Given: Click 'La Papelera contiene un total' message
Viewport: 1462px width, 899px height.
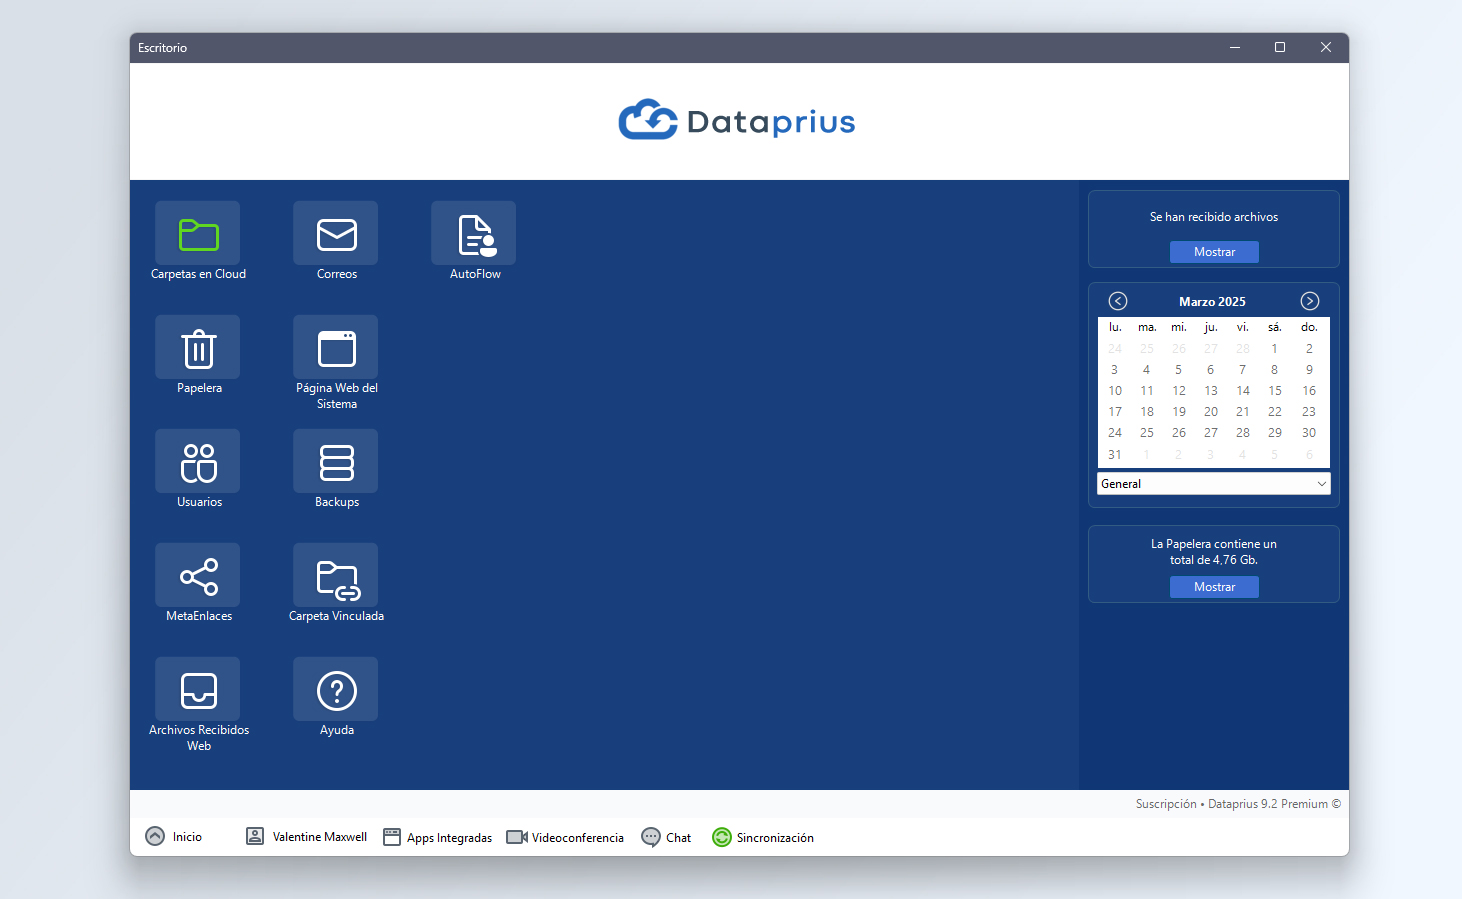Looking at the screenshot, I should (1214, 552).
